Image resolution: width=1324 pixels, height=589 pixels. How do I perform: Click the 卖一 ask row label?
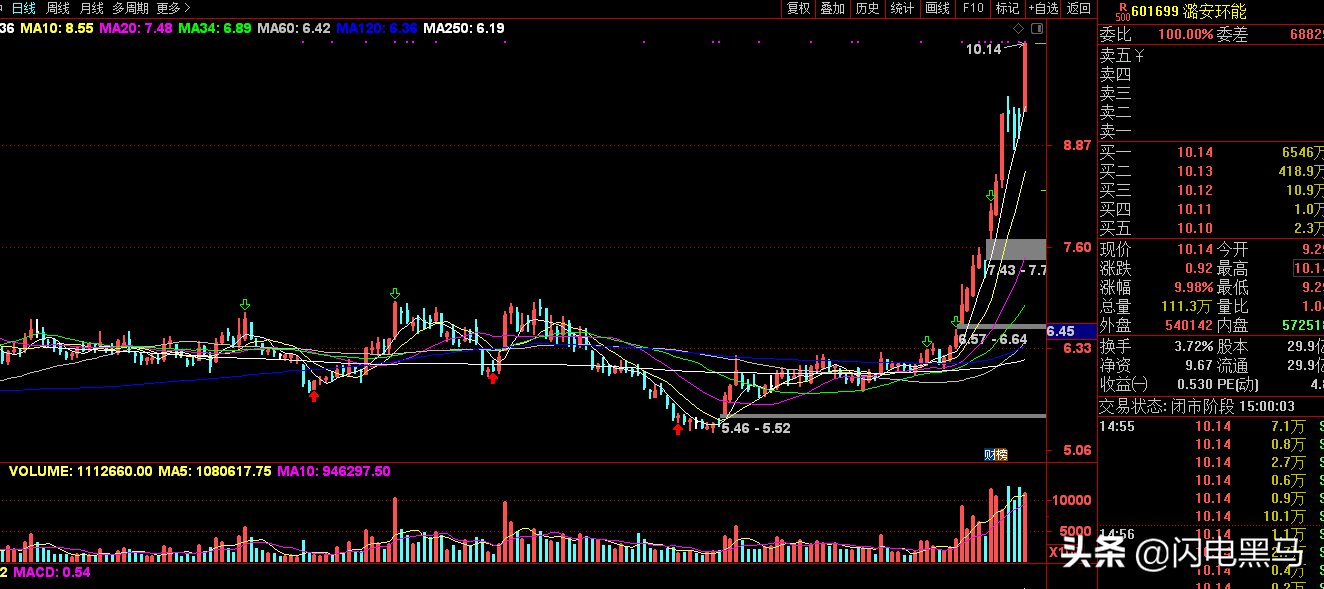click(x=1116, y=131)
